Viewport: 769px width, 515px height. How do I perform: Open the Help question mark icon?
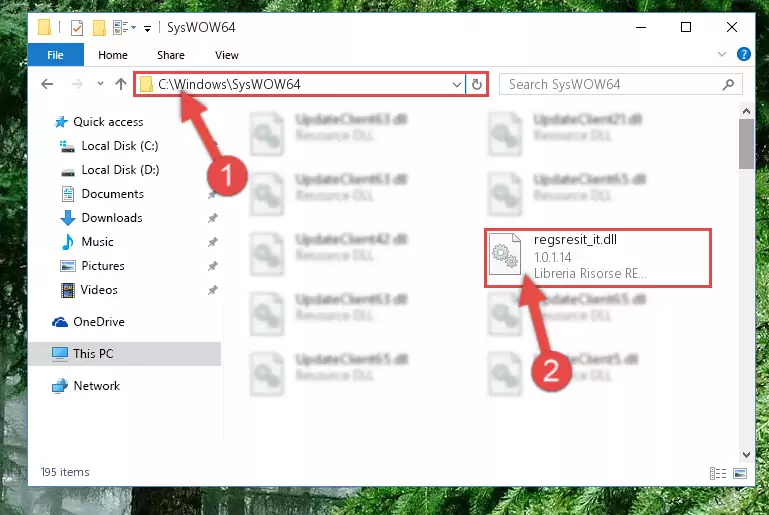[x=743, y=54]
